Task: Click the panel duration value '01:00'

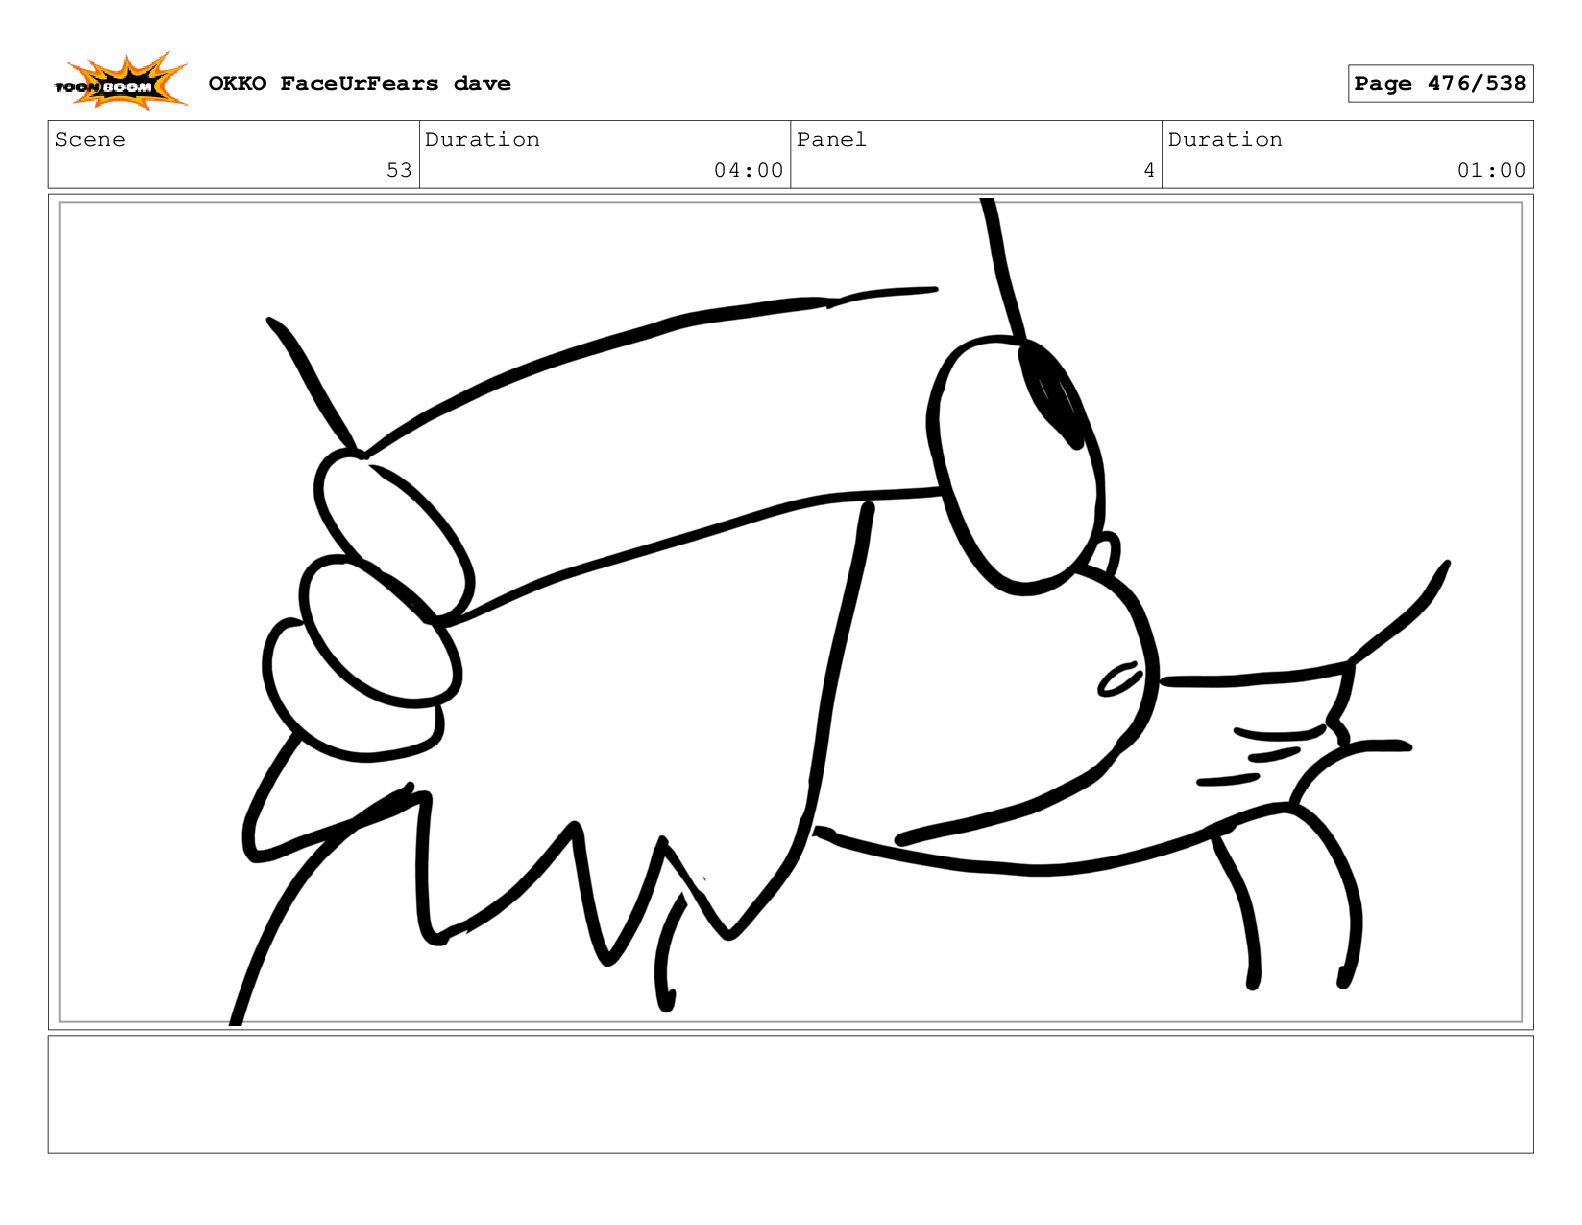Action: click(1491, 170)
